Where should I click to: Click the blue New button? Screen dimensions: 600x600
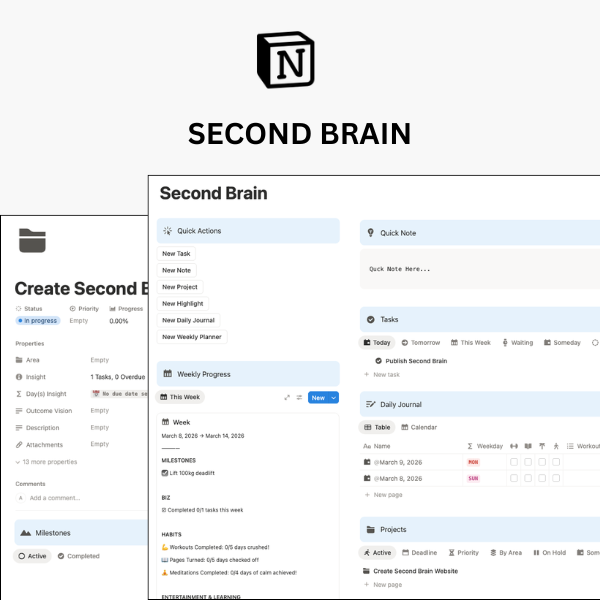pos(318,398)
